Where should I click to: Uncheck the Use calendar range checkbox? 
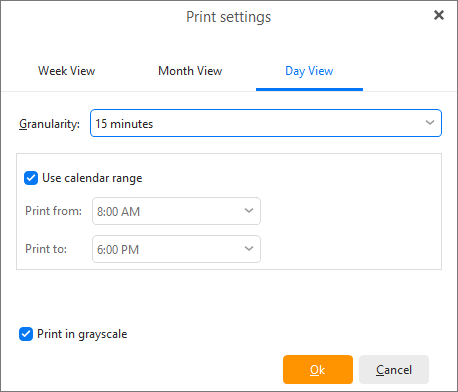click(x=31, y=178)
